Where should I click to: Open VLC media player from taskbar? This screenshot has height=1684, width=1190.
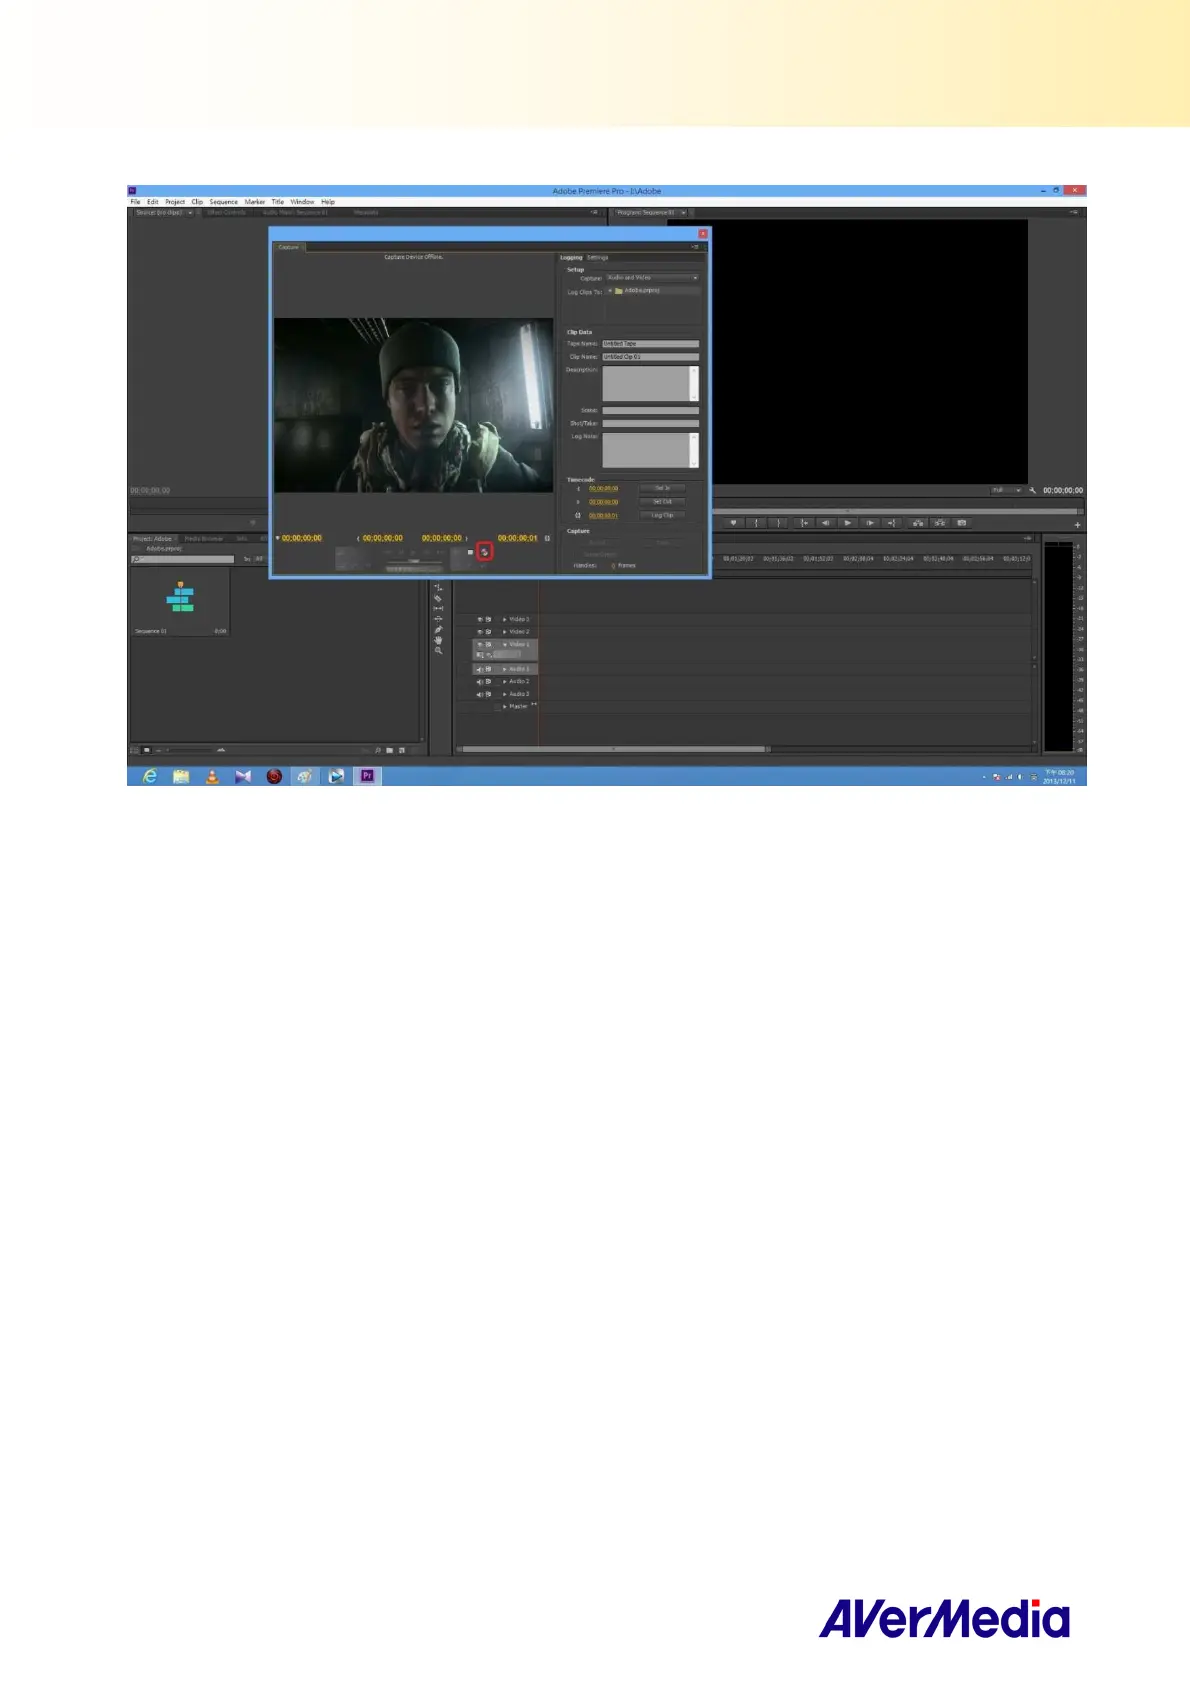(212, 776)
